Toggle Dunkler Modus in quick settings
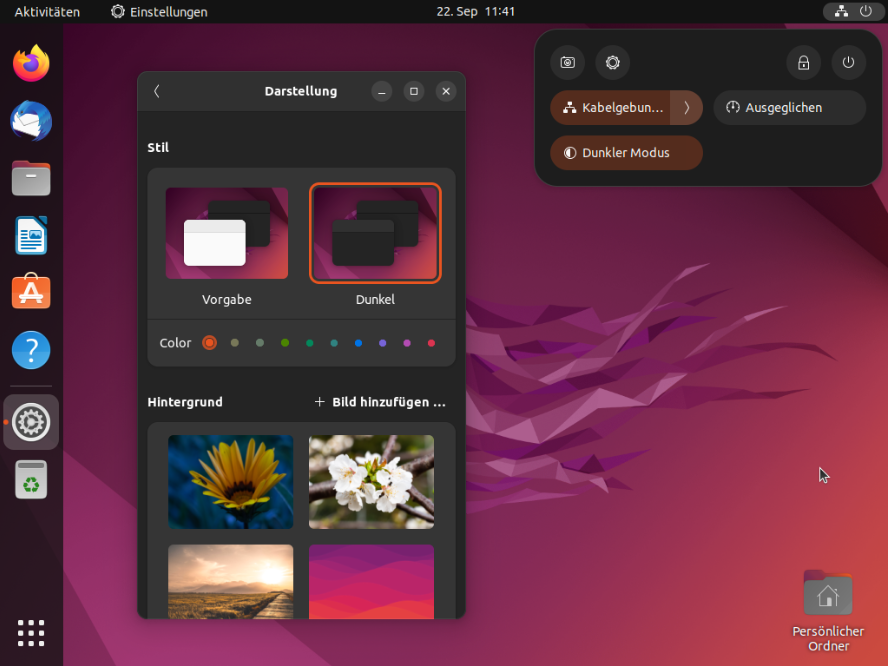This screenshot has height=666, width=888. [626, 153]
